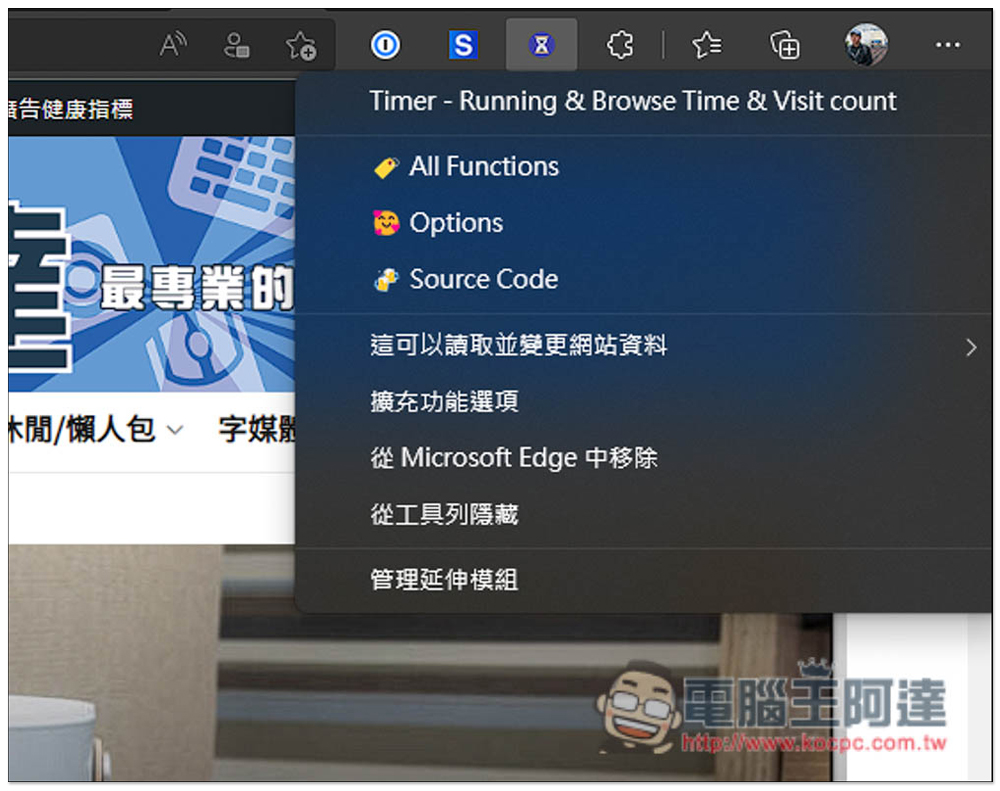Screen dimensions: 1000x791
Task: Click the 字媒體 navigation link
Action: click(256, 429)
